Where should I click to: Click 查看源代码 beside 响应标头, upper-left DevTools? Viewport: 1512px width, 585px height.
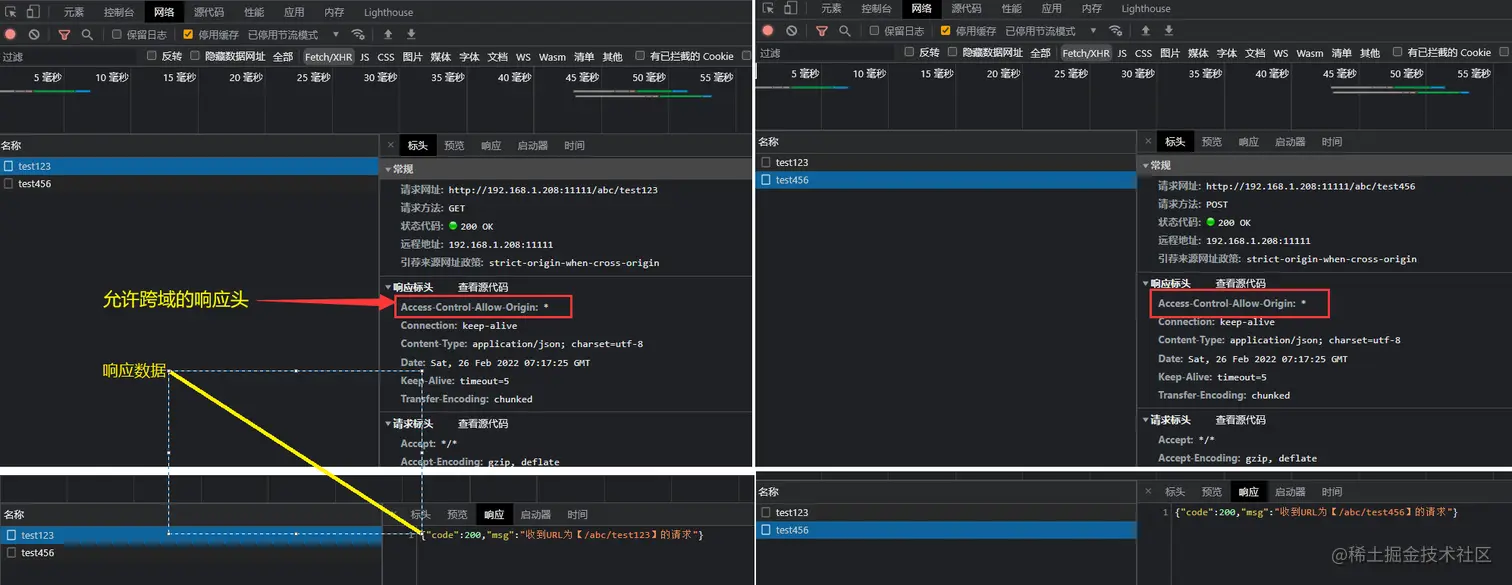point(483,287)
